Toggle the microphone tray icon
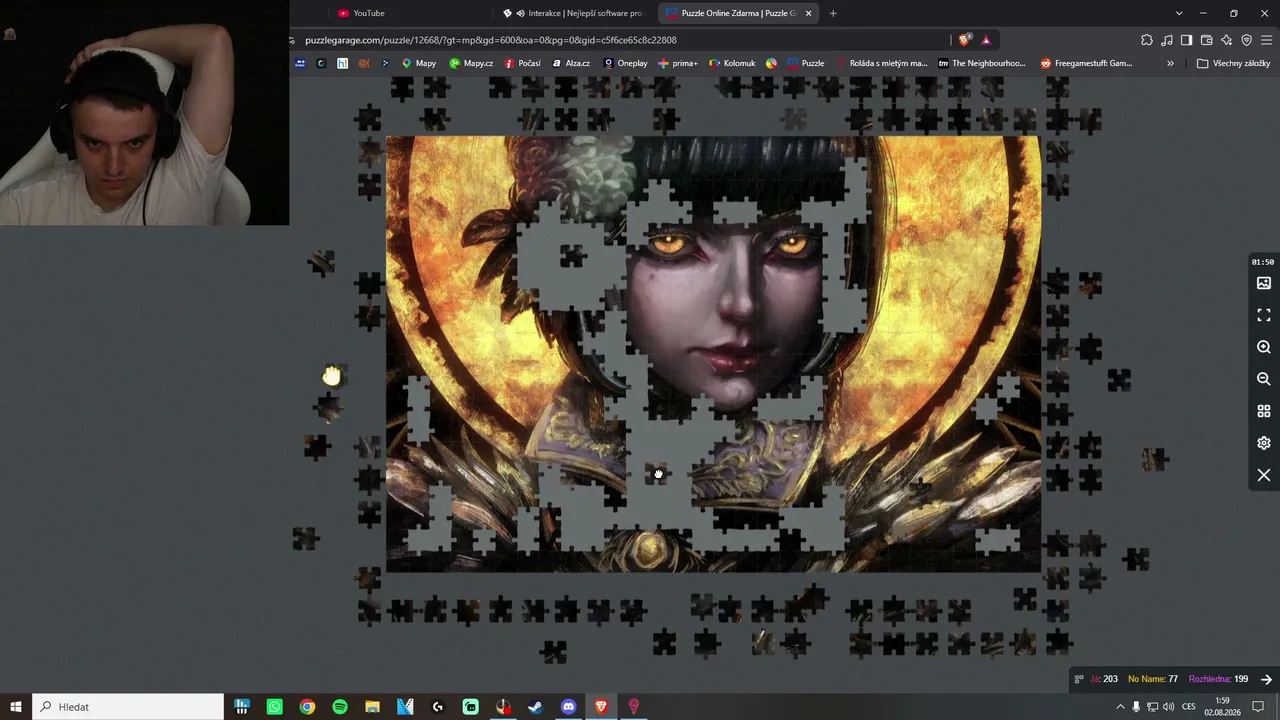Viewport: 1280px width, 720px height. click(x=1136, y=707)
